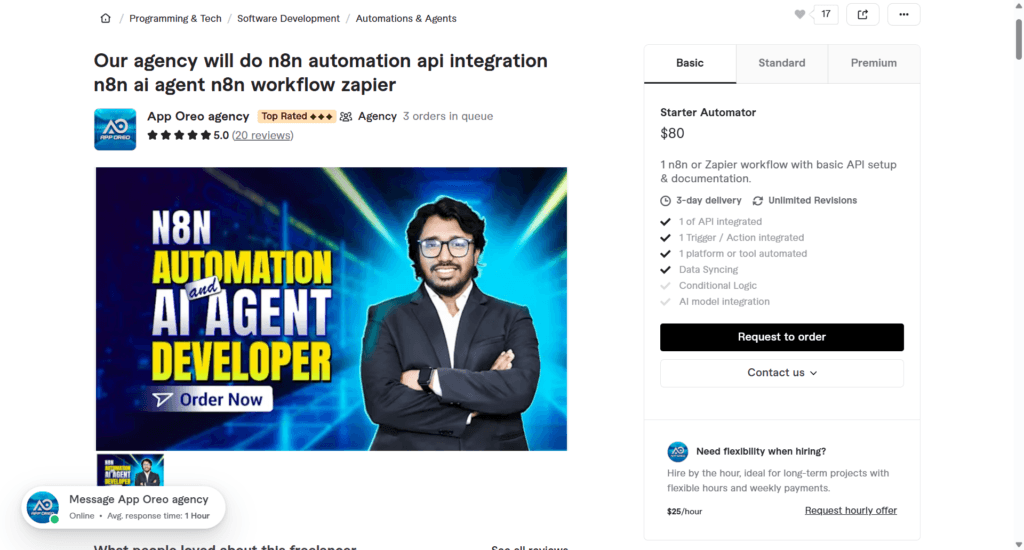Click the 3-day delivery clock icon
The width and height of the screenshot is (1024, 550).
[665, 201]
